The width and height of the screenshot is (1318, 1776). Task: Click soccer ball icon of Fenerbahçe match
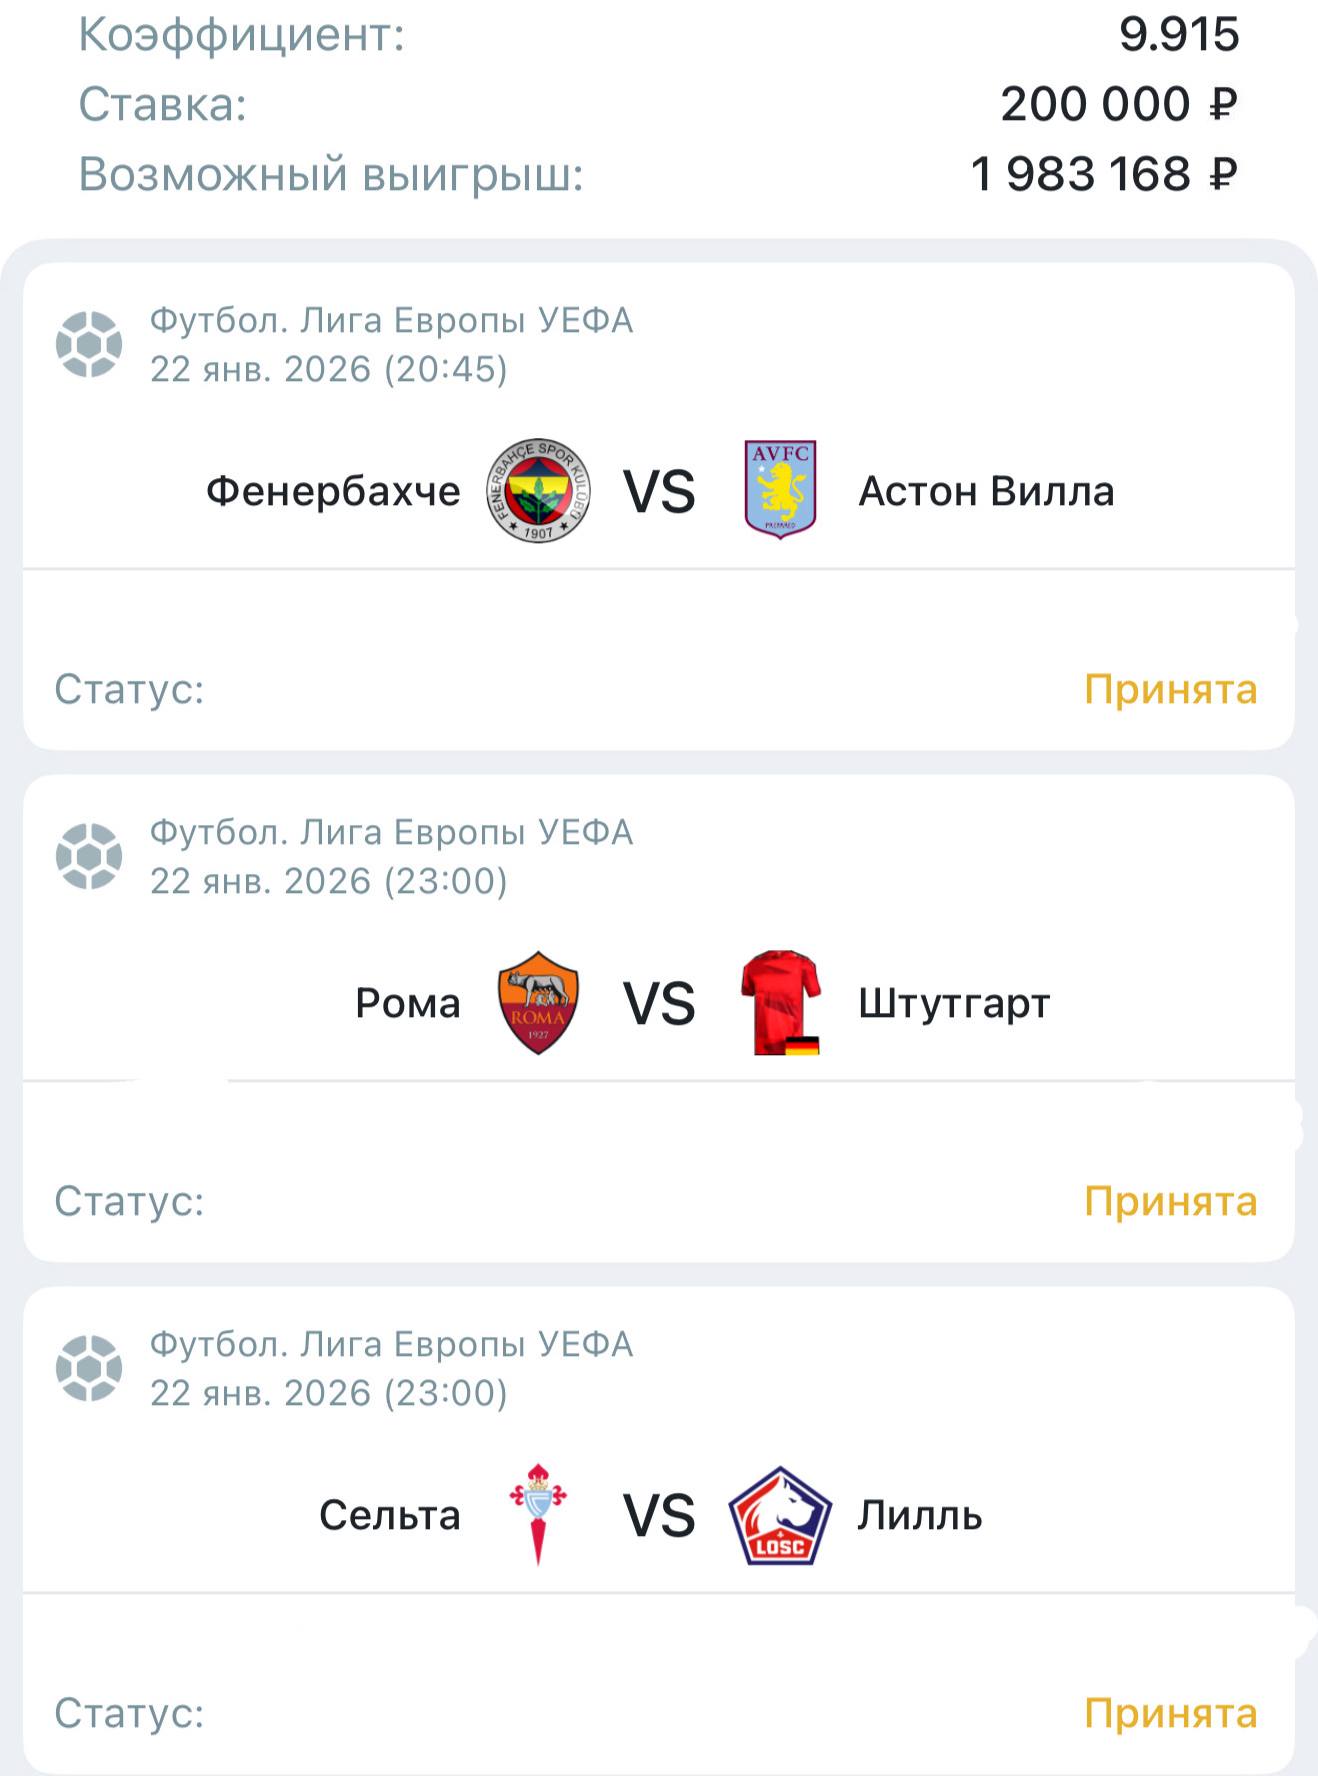pos(89,344)
